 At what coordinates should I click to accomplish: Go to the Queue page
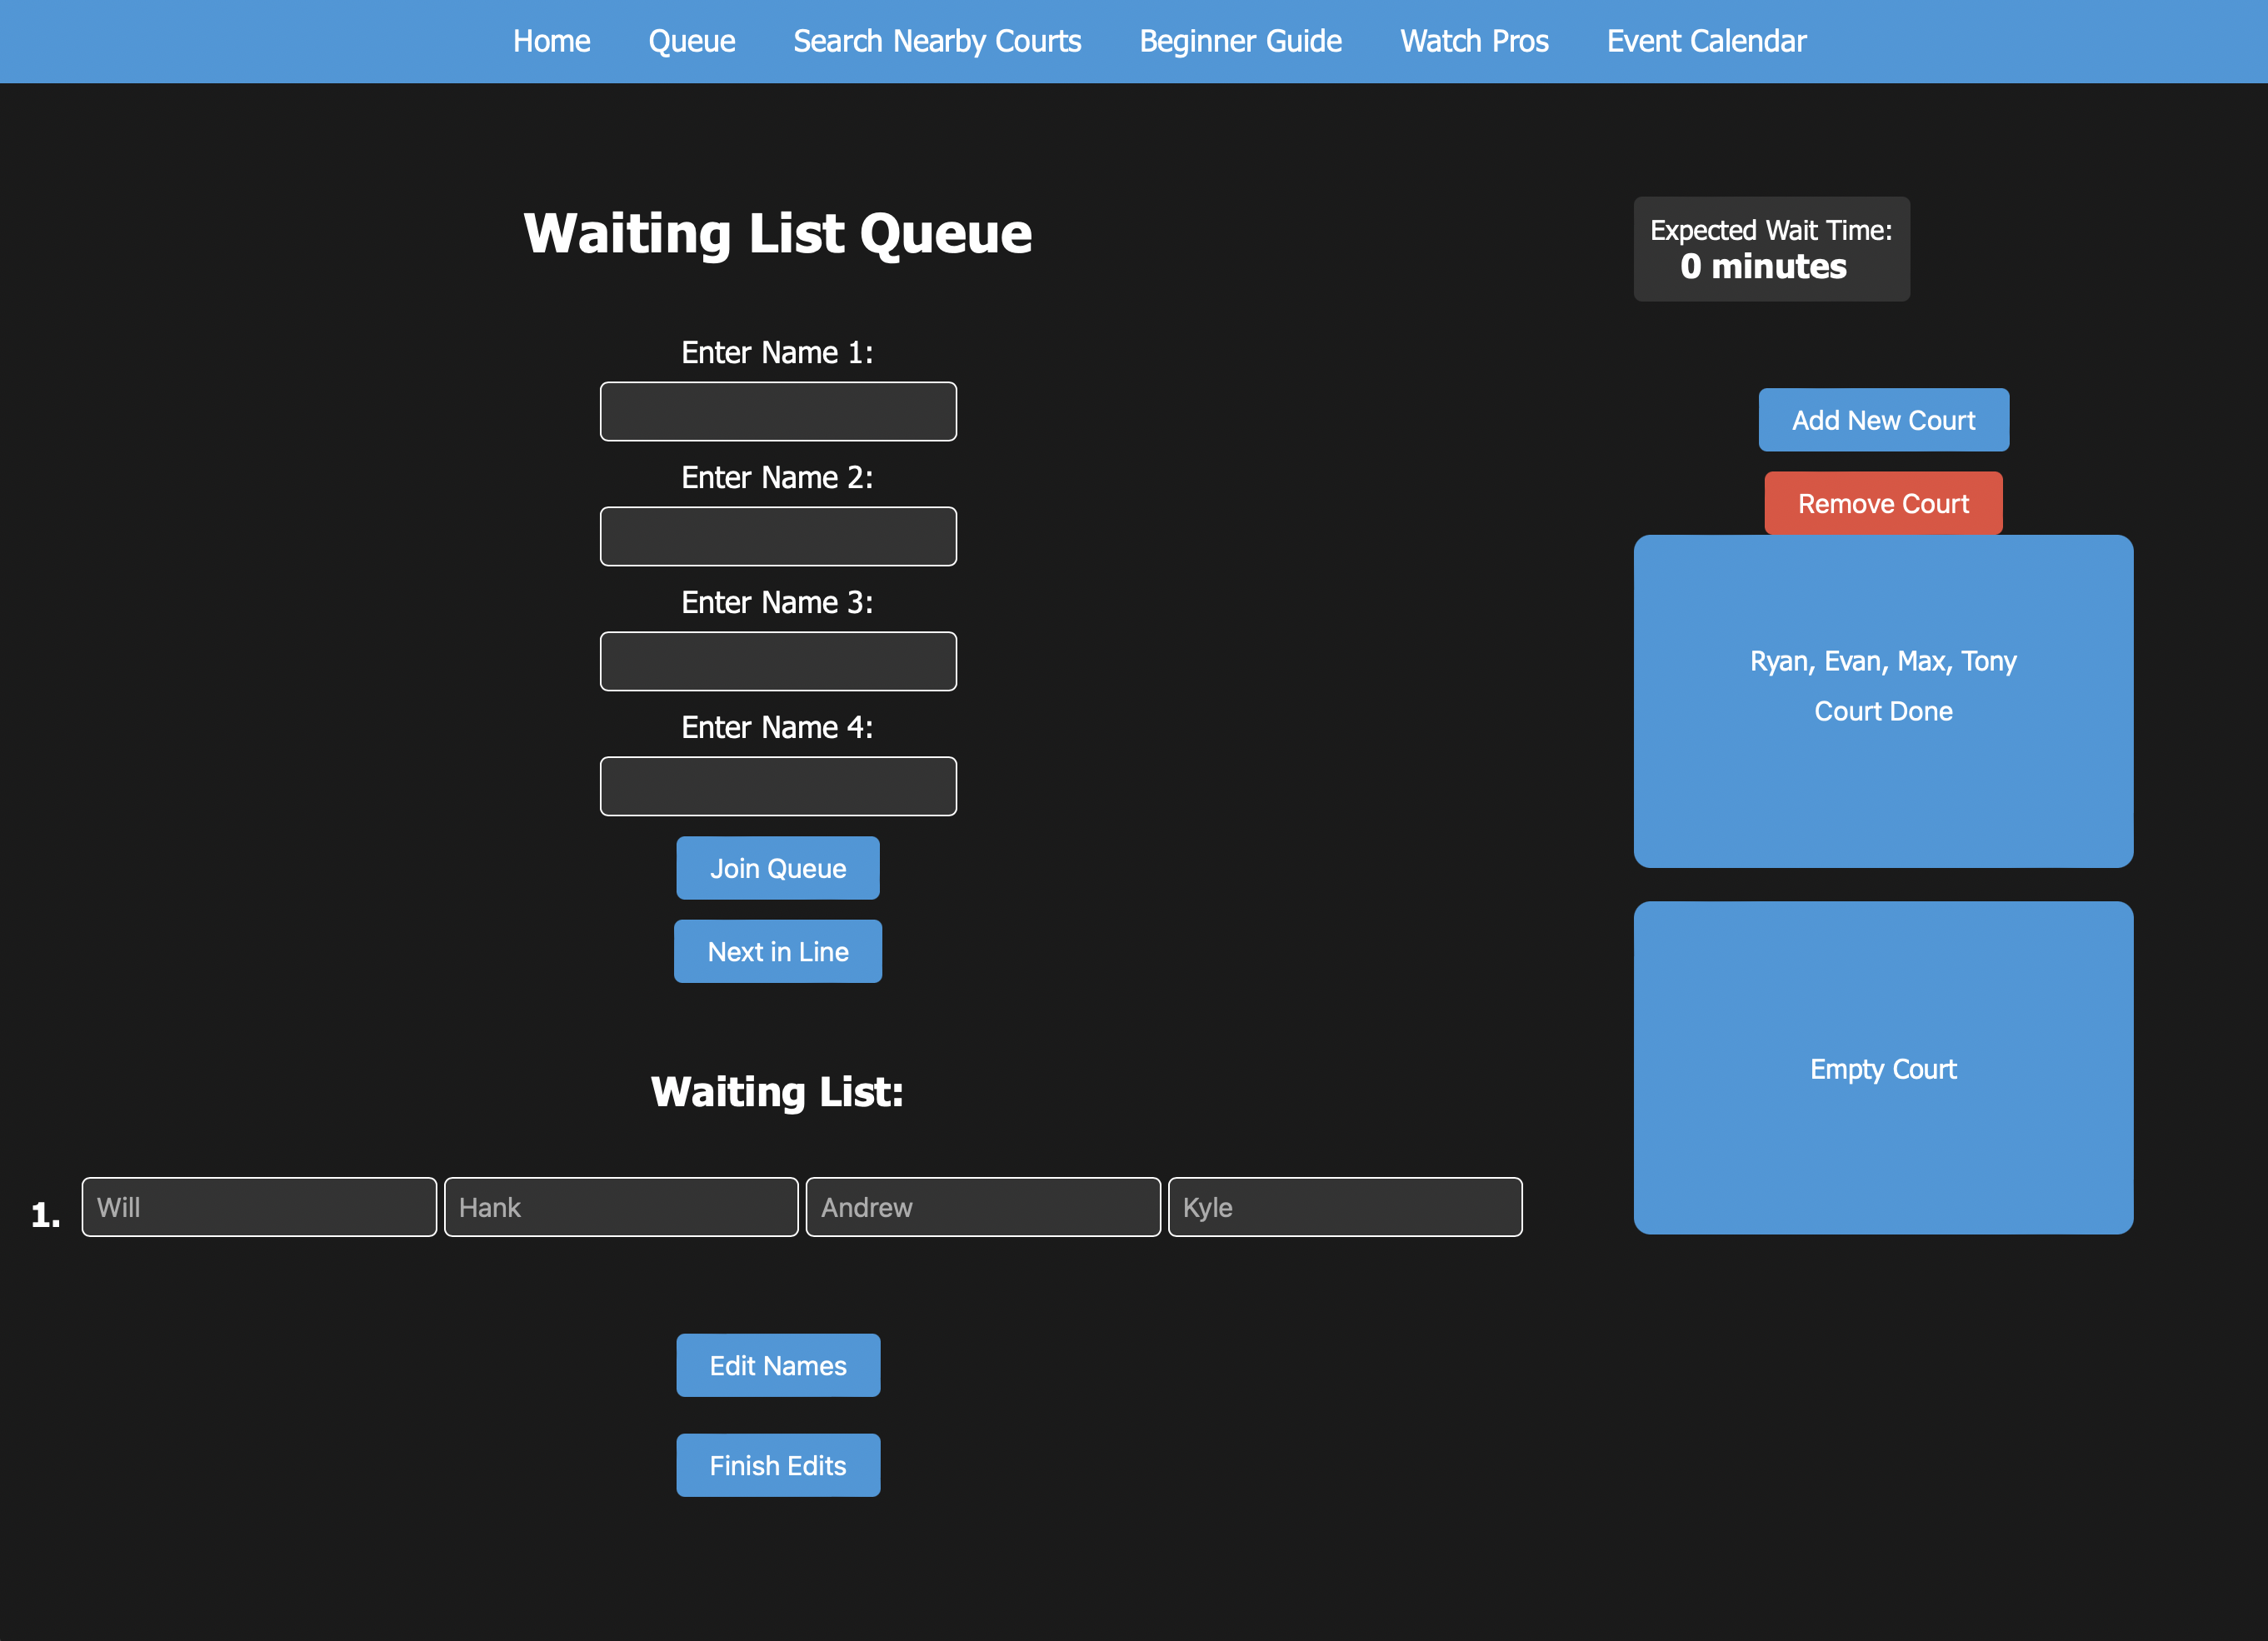point(691,41)
